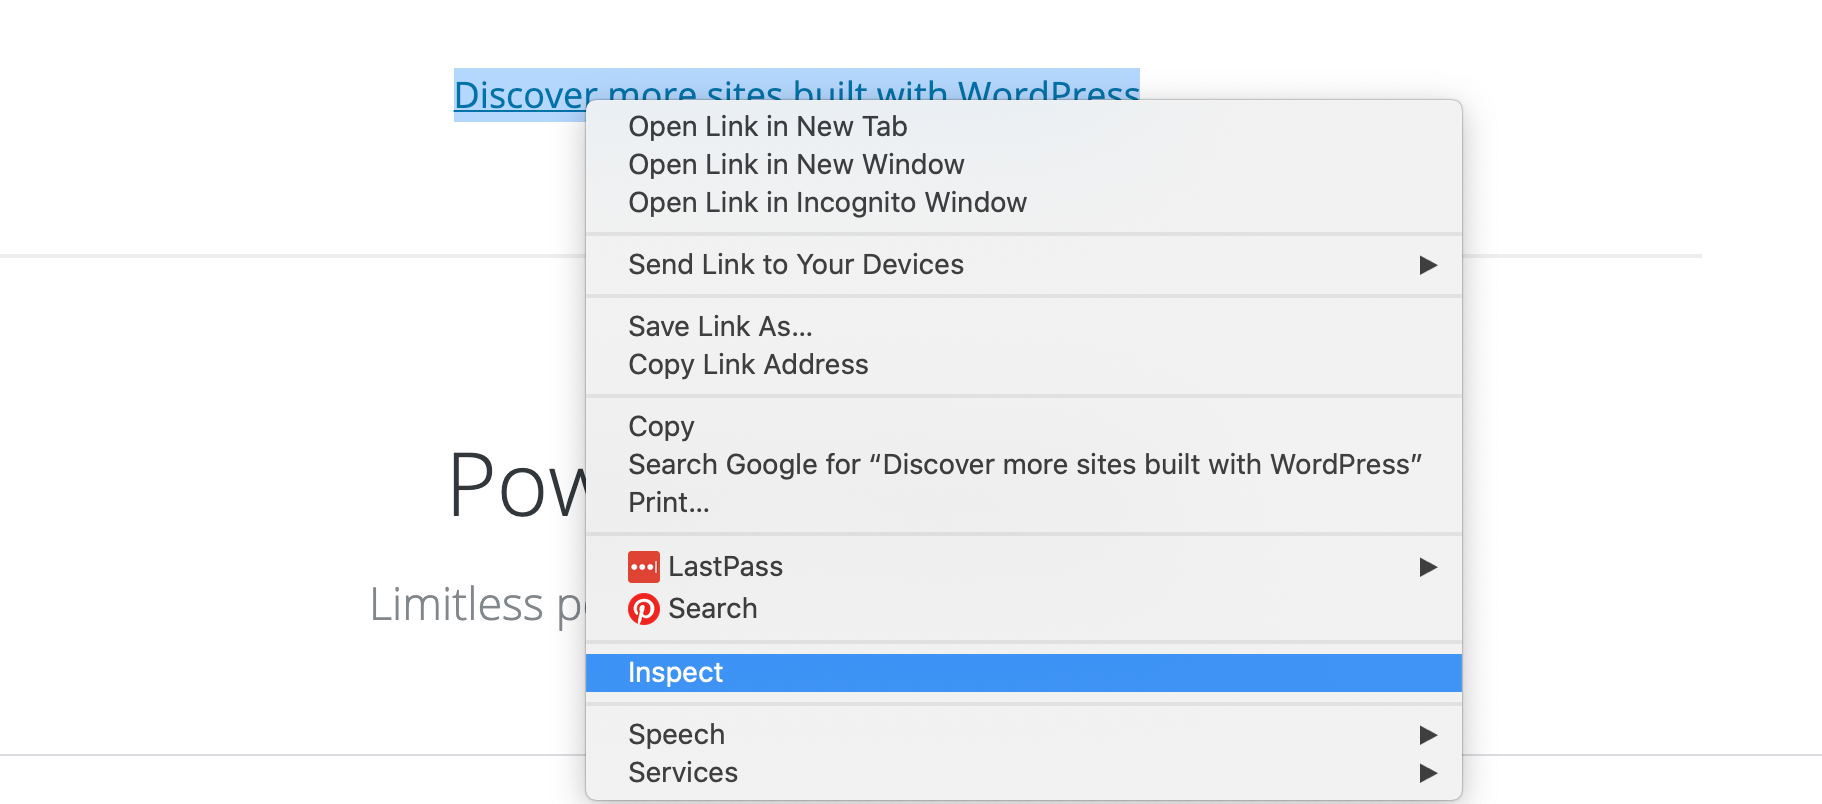Select Inspect in the context menu
This screenshot has width=1822, height=804.
(x=1023, y=673)
